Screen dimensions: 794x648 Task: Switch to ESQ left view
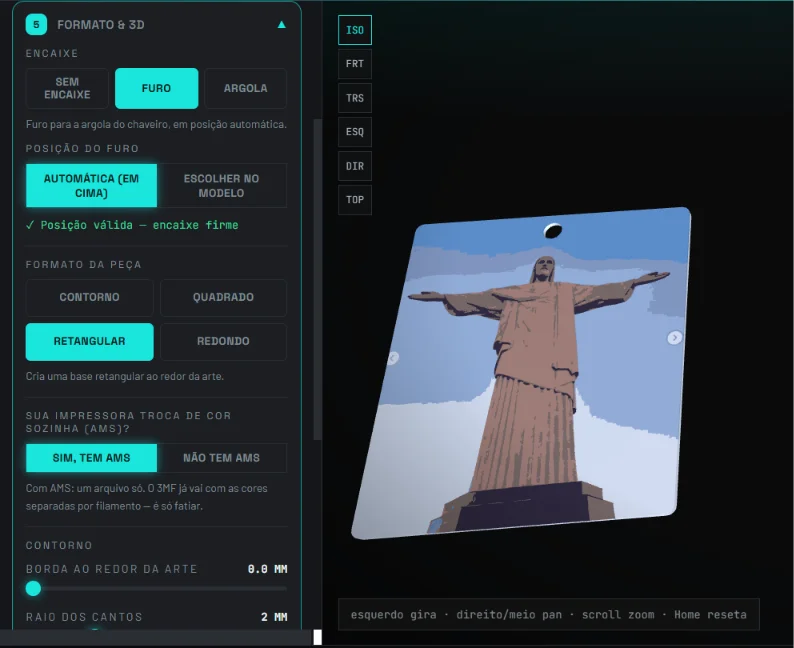coord(355,132)
